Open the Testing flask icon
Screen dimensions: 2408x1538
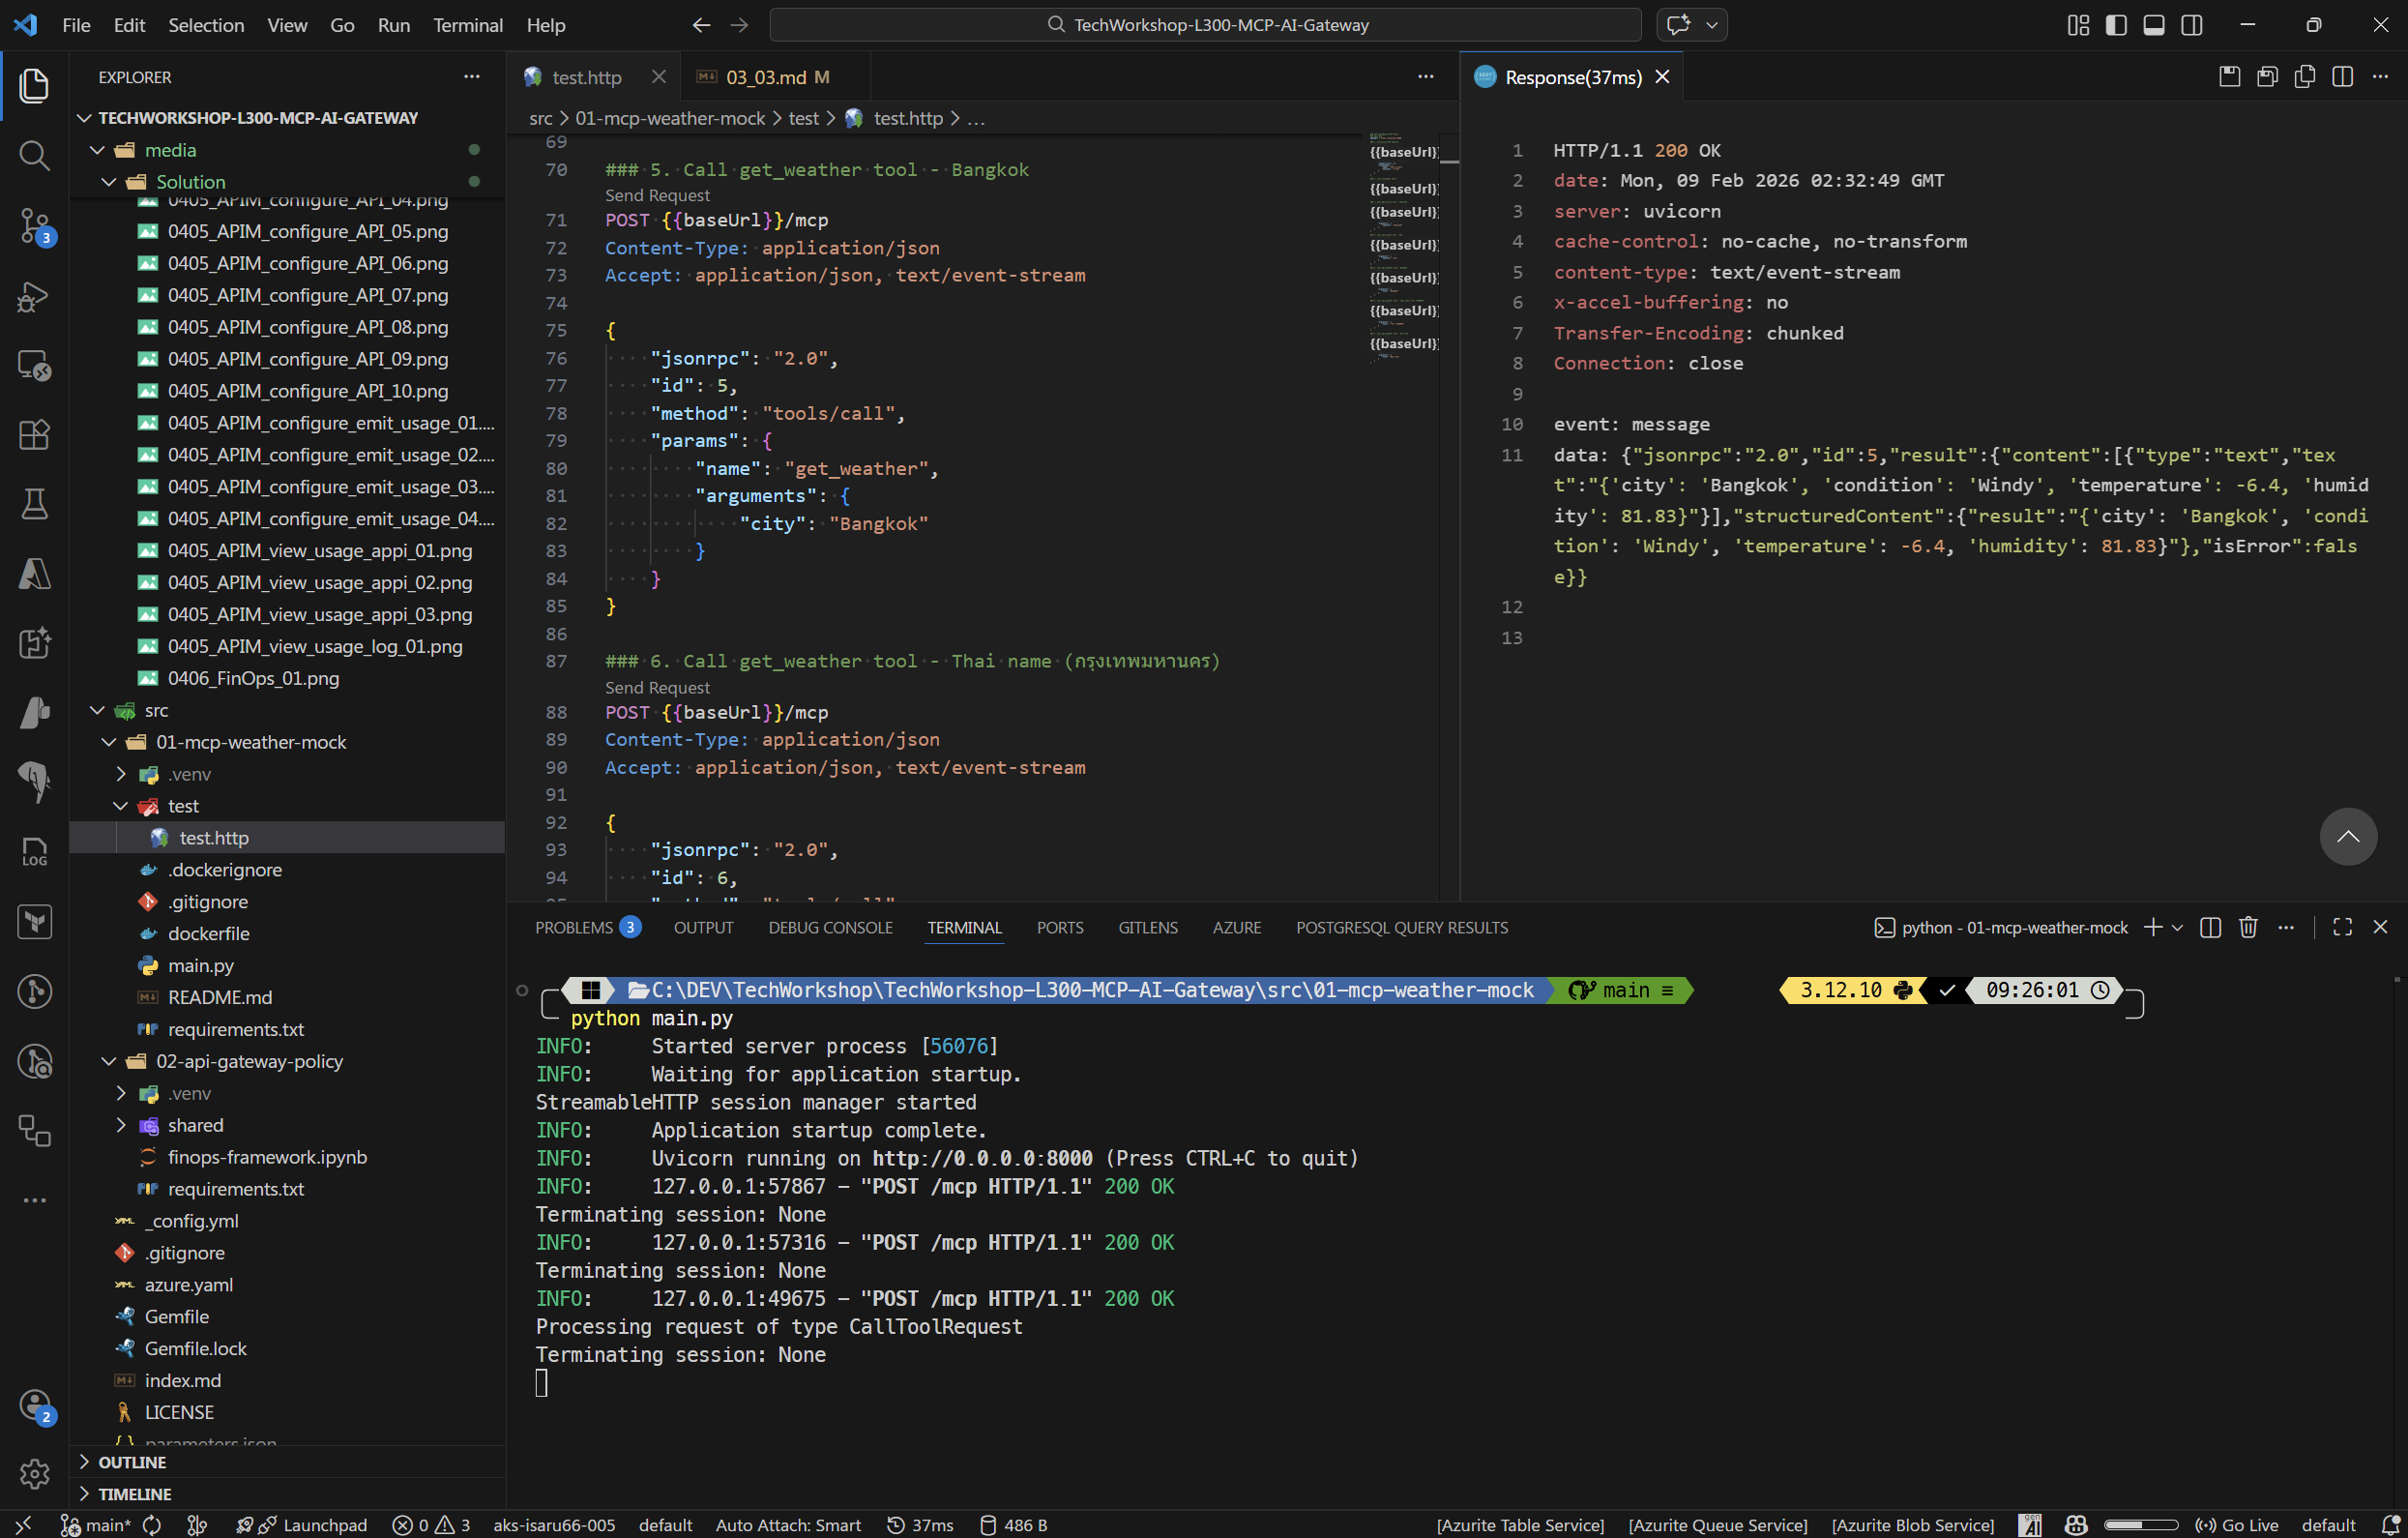[34, 504]
